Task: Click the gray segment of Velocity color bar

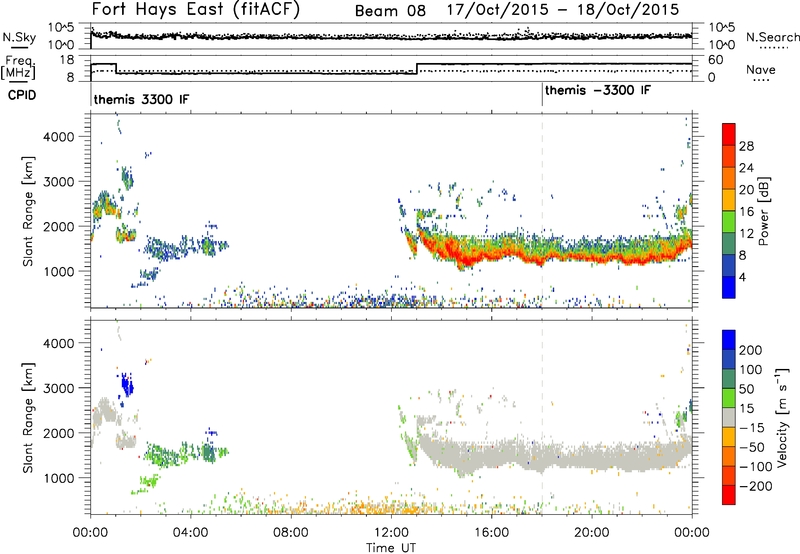Action: pos(729,417)
